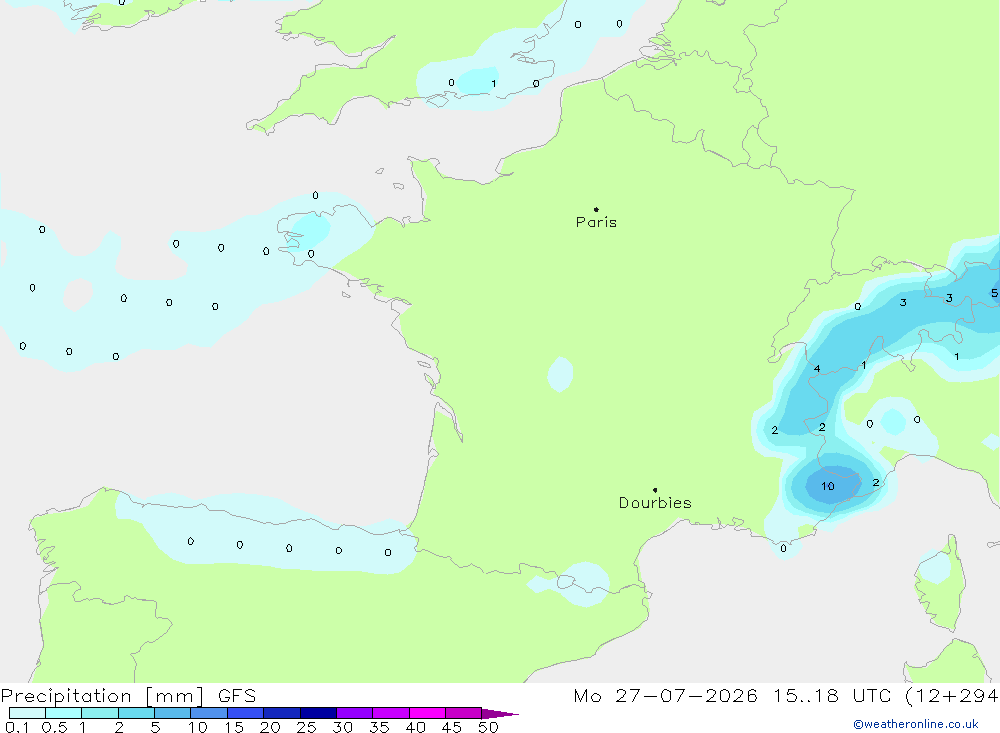Pick the legend swatch between 0.1 and 0.5

(x=27, y=713)
